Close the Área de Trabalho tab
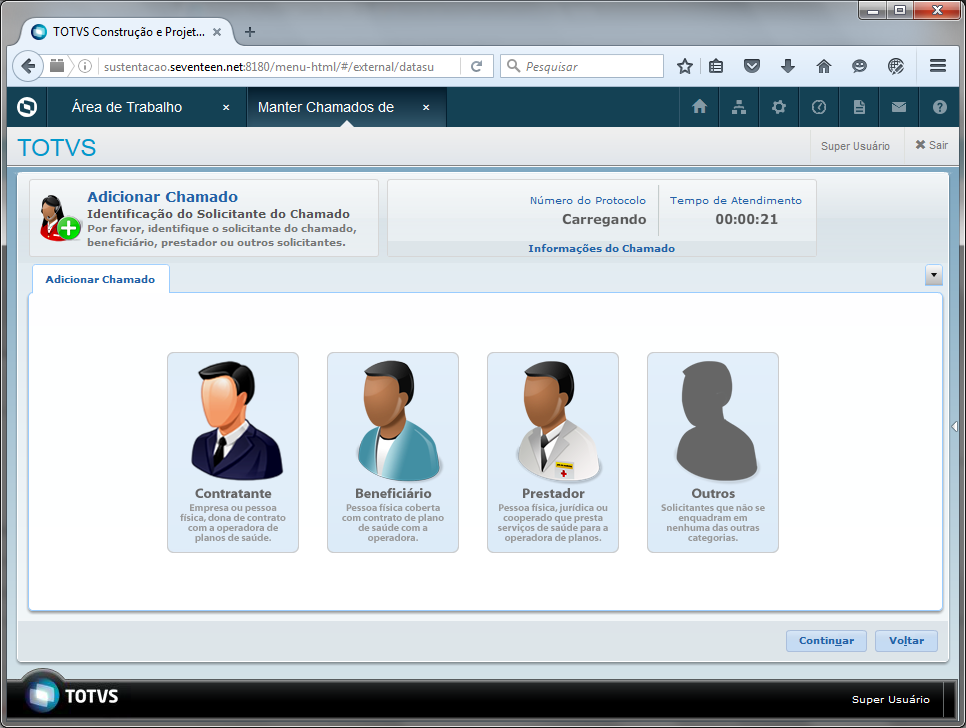Screen dimensions: 966x728 pyautogui.click(x=226, y=108)
